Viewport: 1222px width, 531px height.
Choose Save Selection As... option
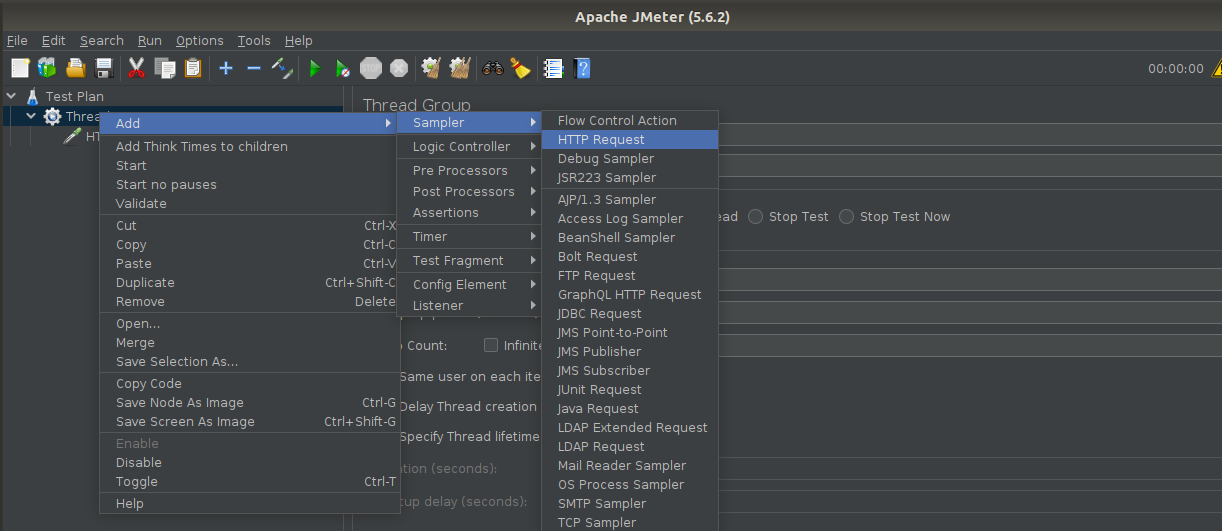coord(250,361)
